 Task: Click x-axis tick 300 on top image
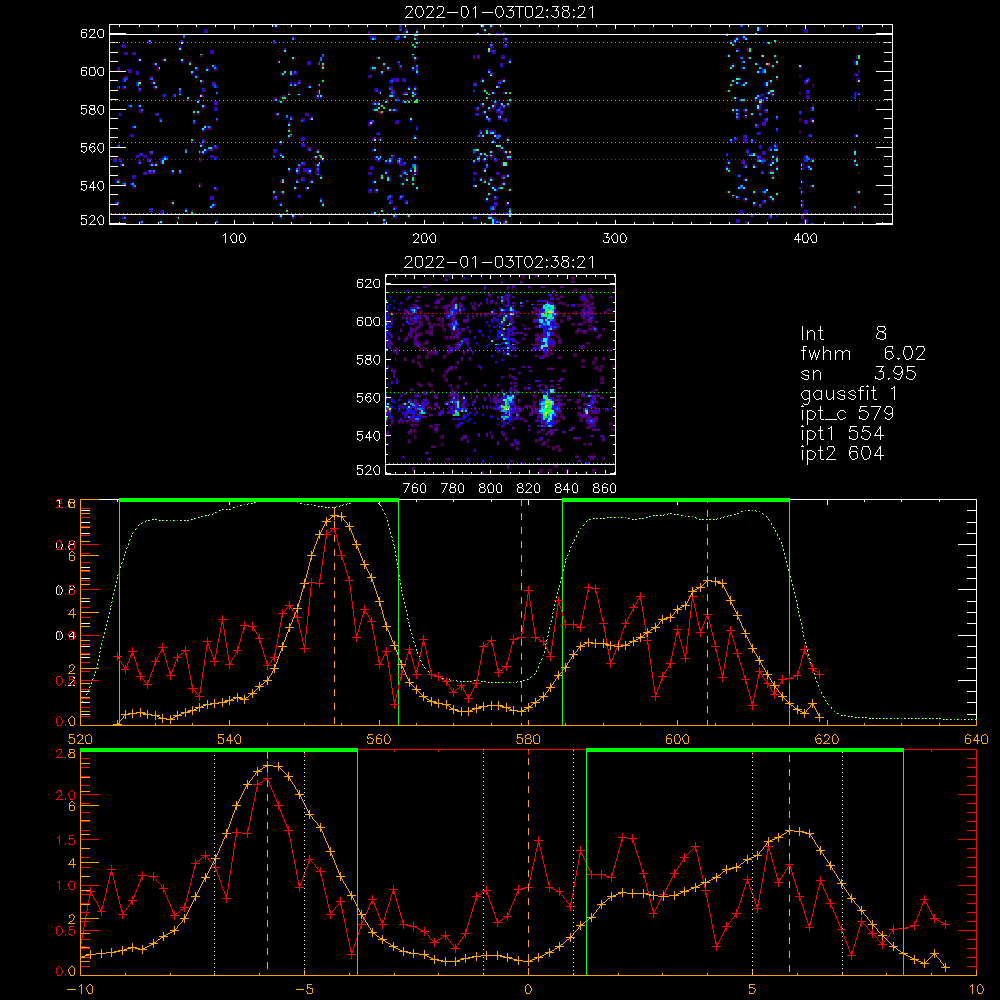point(615,239)
